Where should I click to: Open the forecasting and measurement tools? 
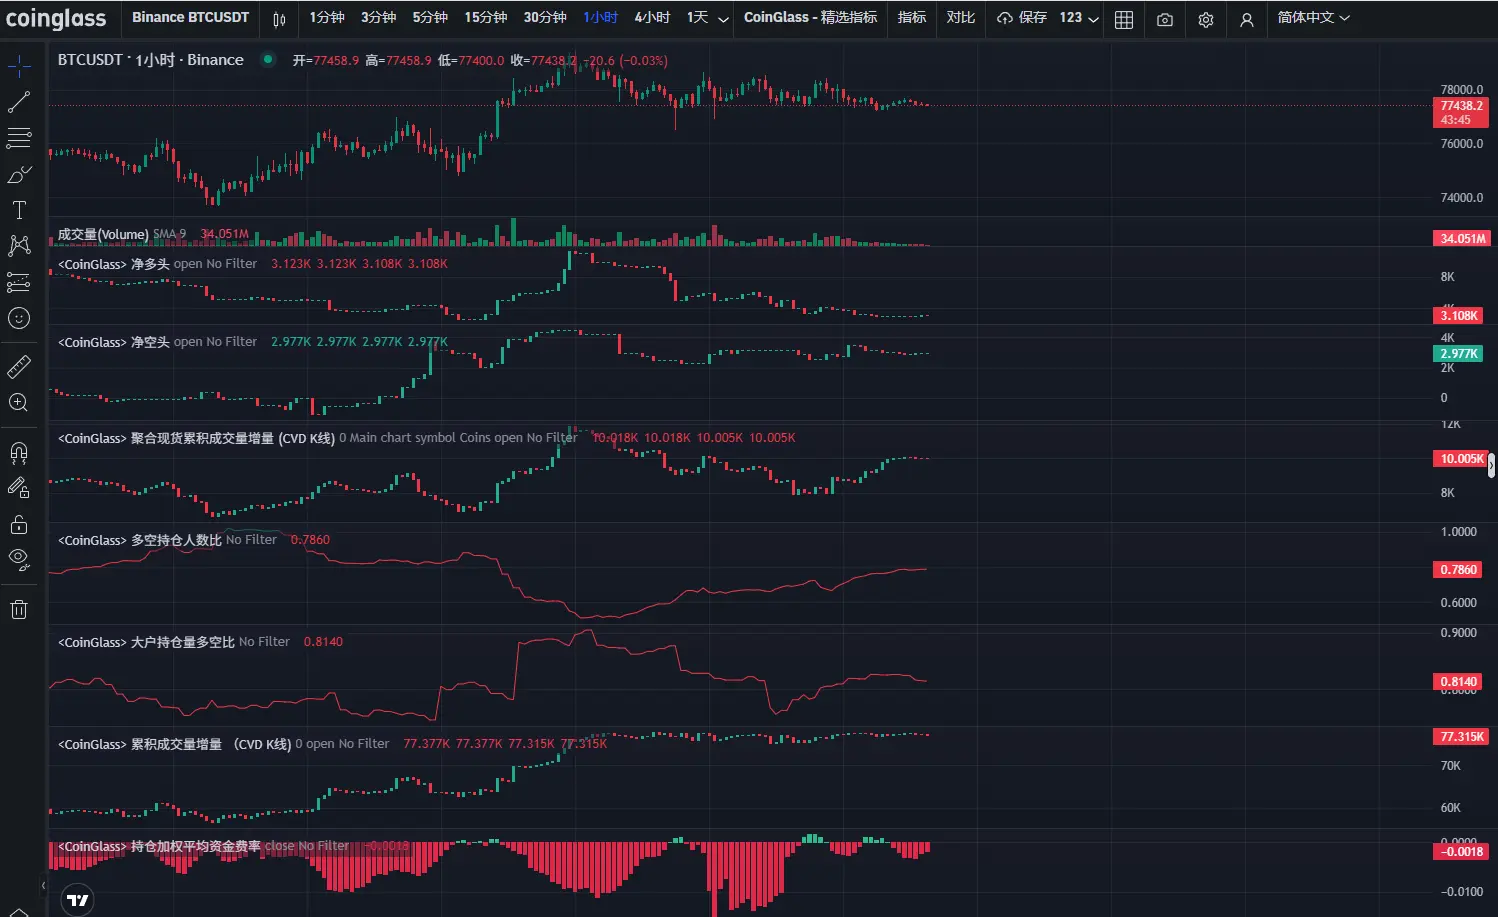(19, 283)
